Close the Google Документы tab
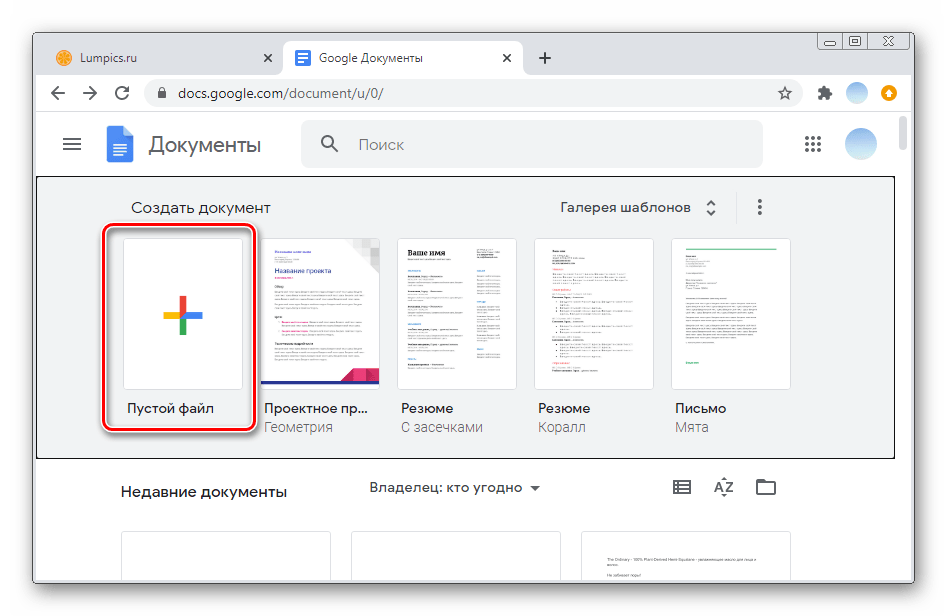The image size is (947, 616). (x=507, y=58)
